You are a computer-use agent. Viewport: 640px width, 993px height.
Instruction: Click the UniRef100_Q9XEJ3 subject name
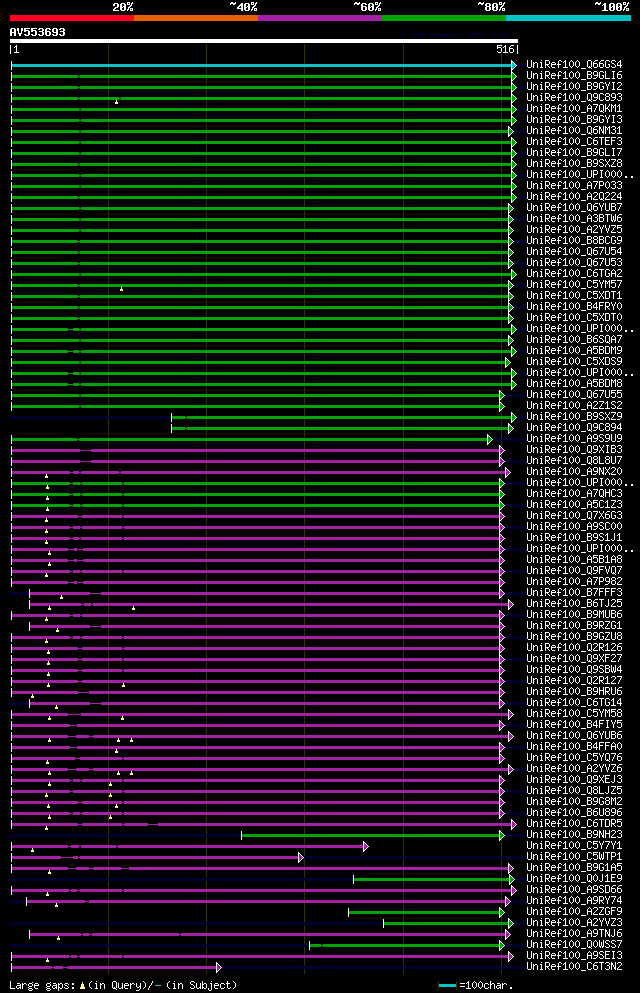pyautogui.click(x=574, y=780)
